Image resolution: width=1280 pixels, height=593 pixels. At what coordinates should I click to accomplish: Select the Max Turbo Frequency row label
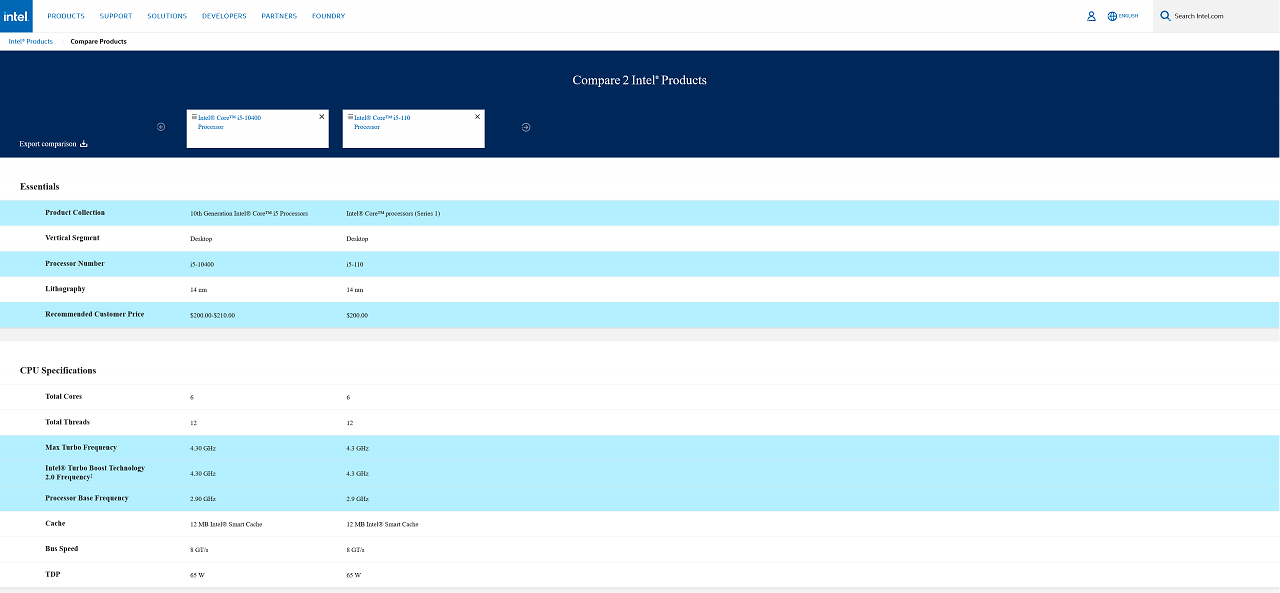click(81, 447)
